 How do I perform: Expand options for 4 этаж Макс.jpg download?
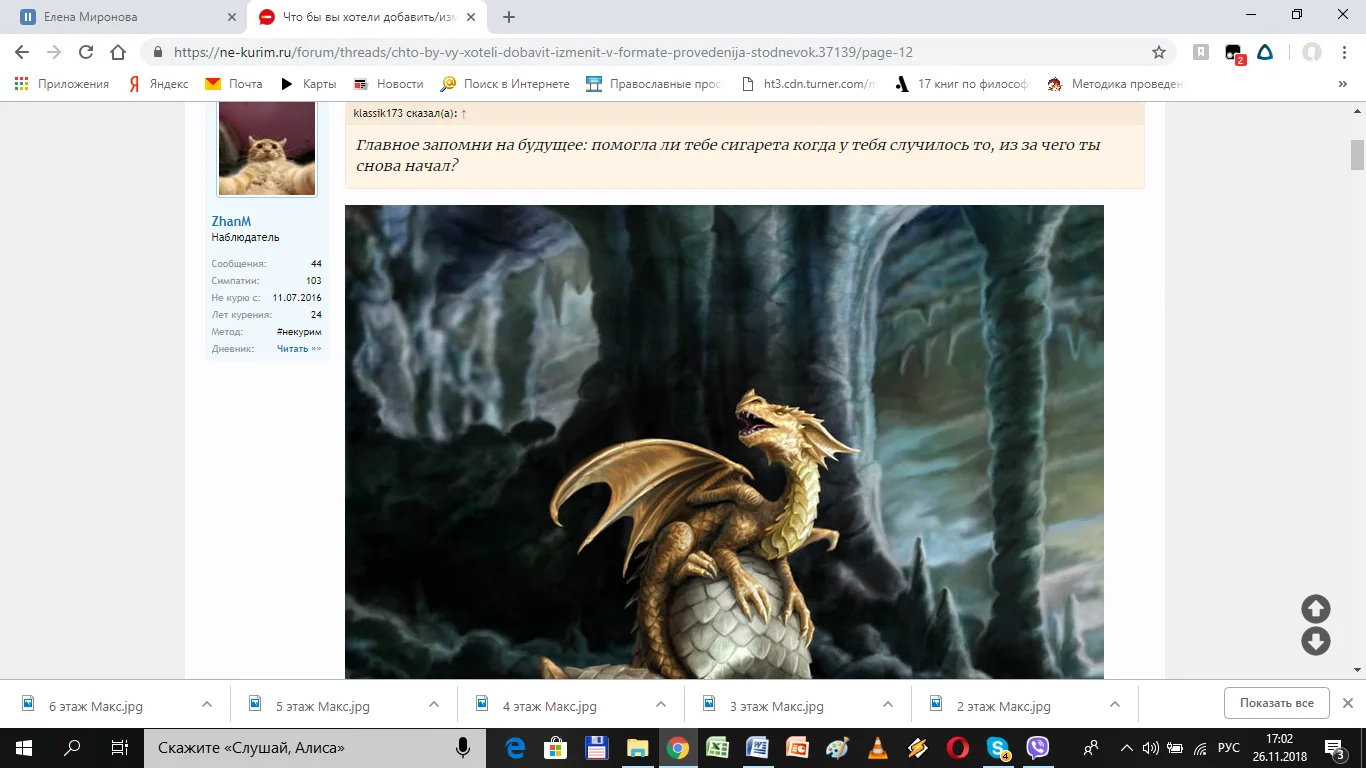pyautogui.click(x=661, y=704)
